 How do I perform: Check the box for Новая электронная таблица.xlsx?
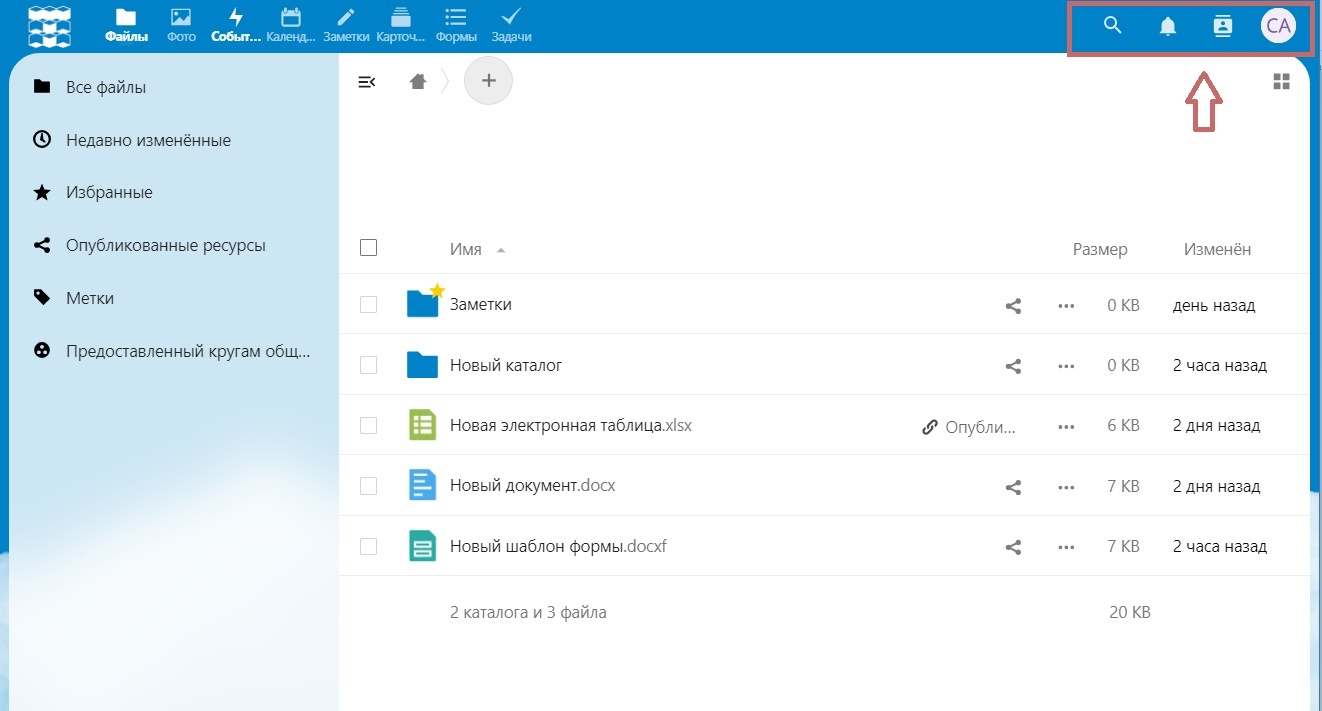368,426
